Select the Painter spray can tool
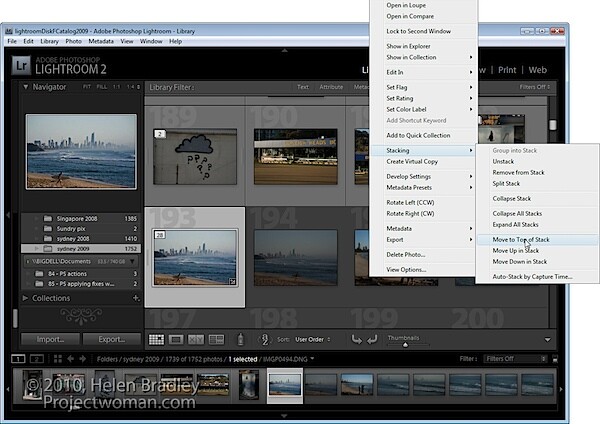Image resolution: width=600 pixels, height=424 pixels. point(240,339)
